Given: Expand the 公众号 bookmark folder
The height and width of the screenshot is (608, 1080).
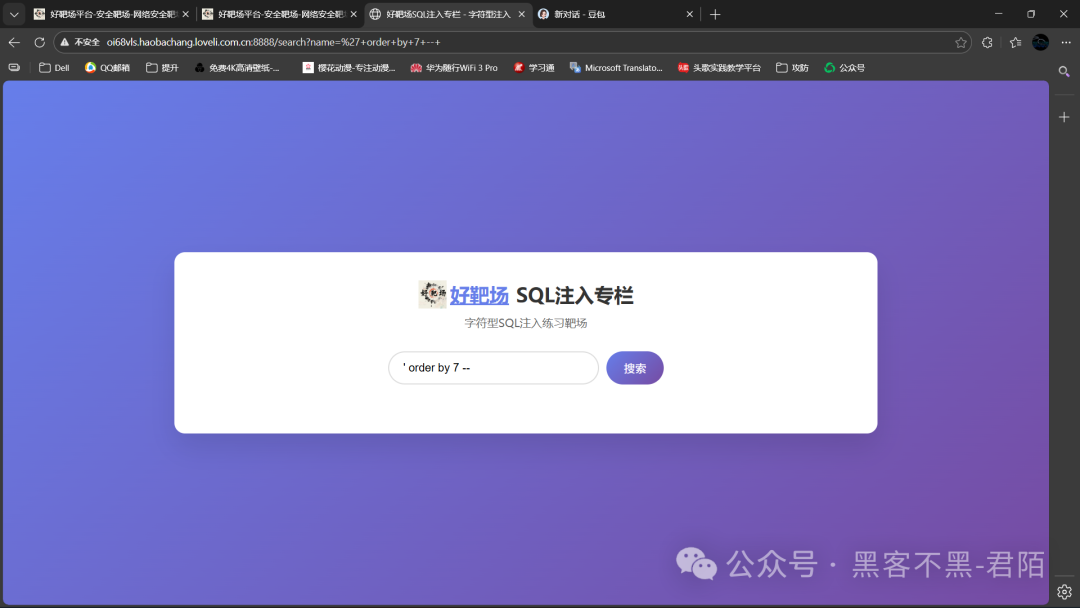Looking at the screenshot, I should pyautogui.click(x=845, y=67).
